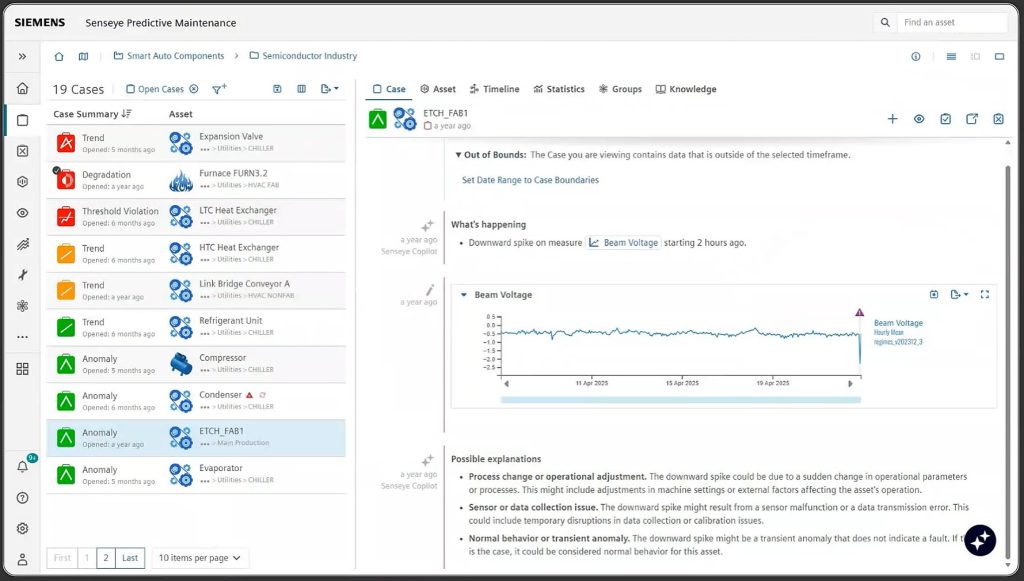The image size is (1024, 581).
Task: Switch to list layout view
Action: coord(951,57)
